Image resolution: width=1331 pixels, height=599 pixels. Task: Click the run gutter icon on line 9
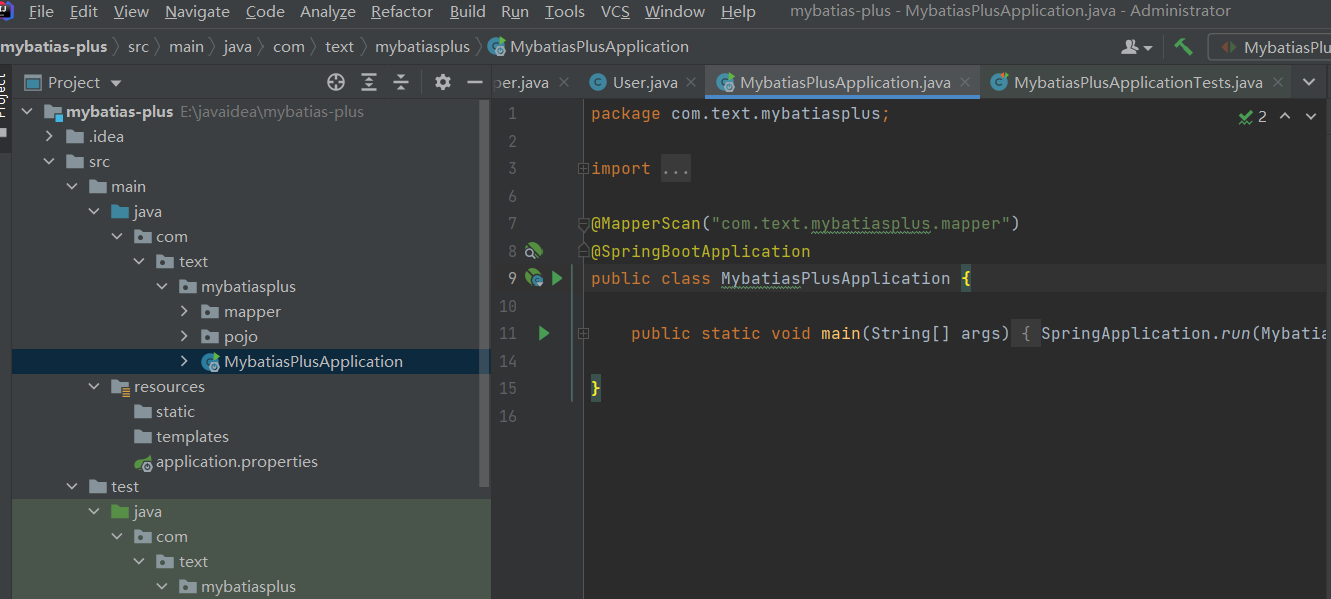[x=557, y=278]
